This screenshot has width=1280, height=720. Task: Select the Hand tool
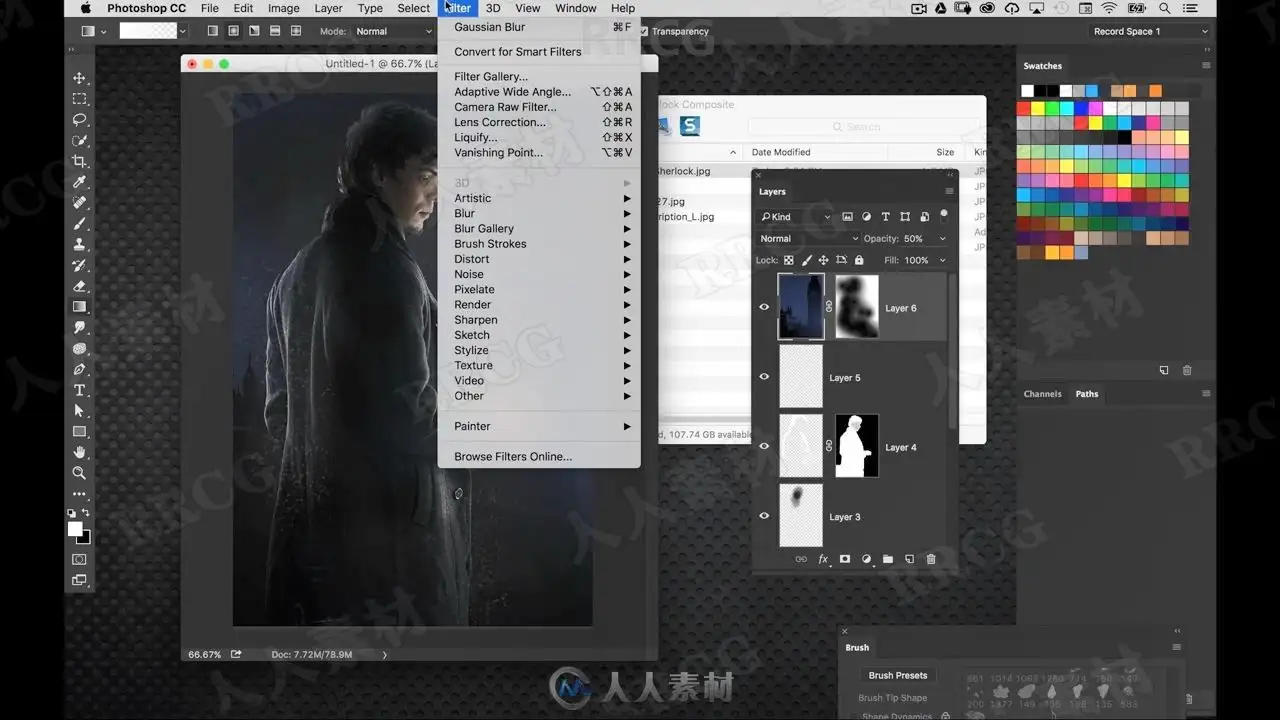pyautogui.click(x=79, y=453)
